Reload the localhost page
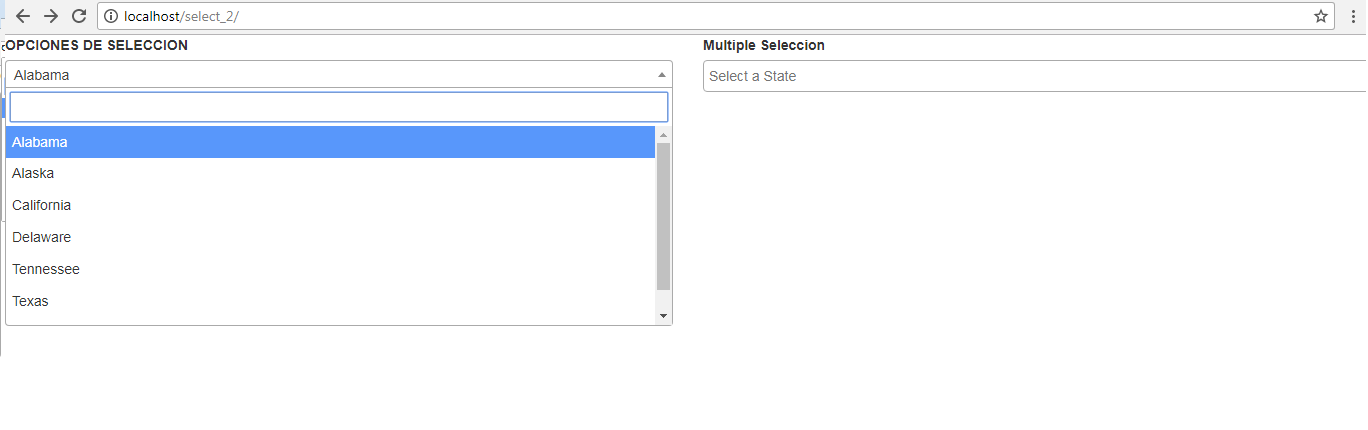 [x=79, y=16]
